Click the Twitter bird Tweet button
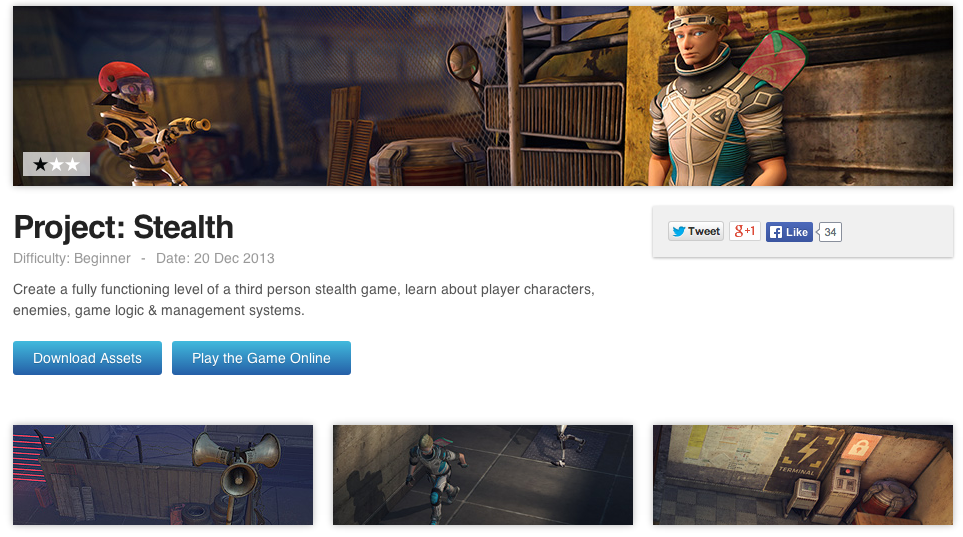963x537 pixels. (x=695, y=231)
